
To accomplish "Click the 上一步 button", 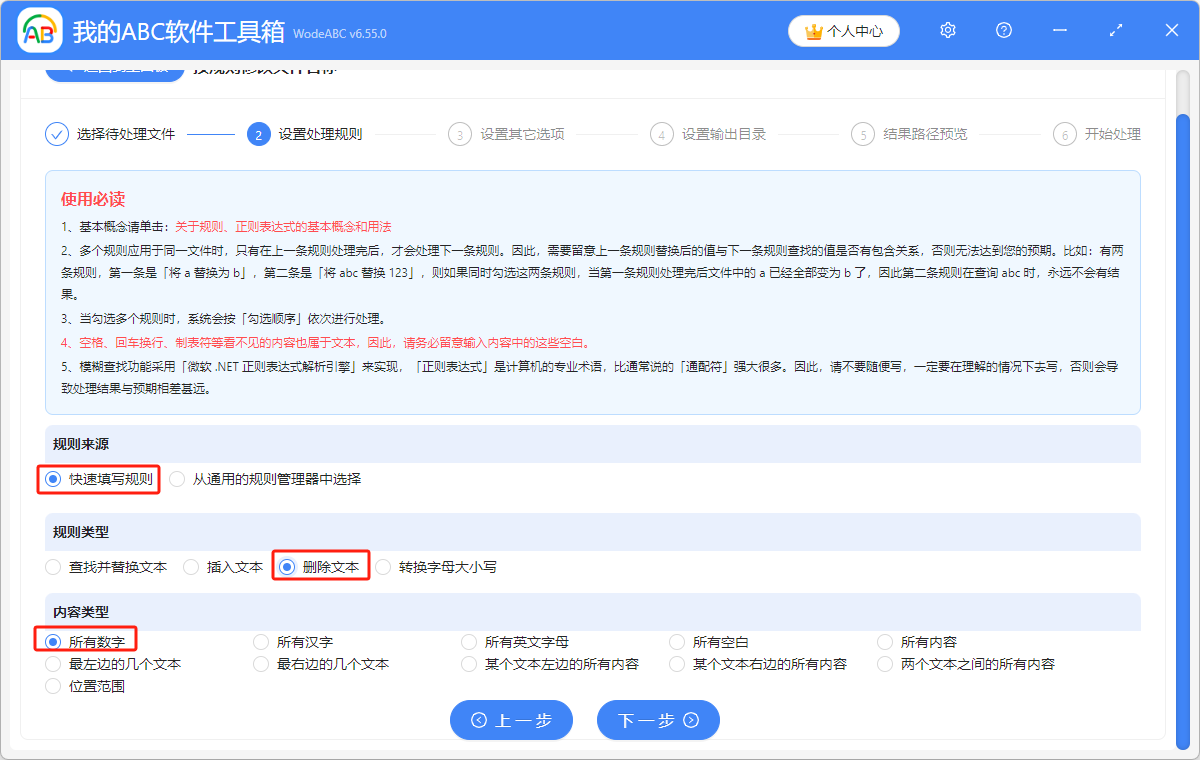I will (x=511, y=720).
